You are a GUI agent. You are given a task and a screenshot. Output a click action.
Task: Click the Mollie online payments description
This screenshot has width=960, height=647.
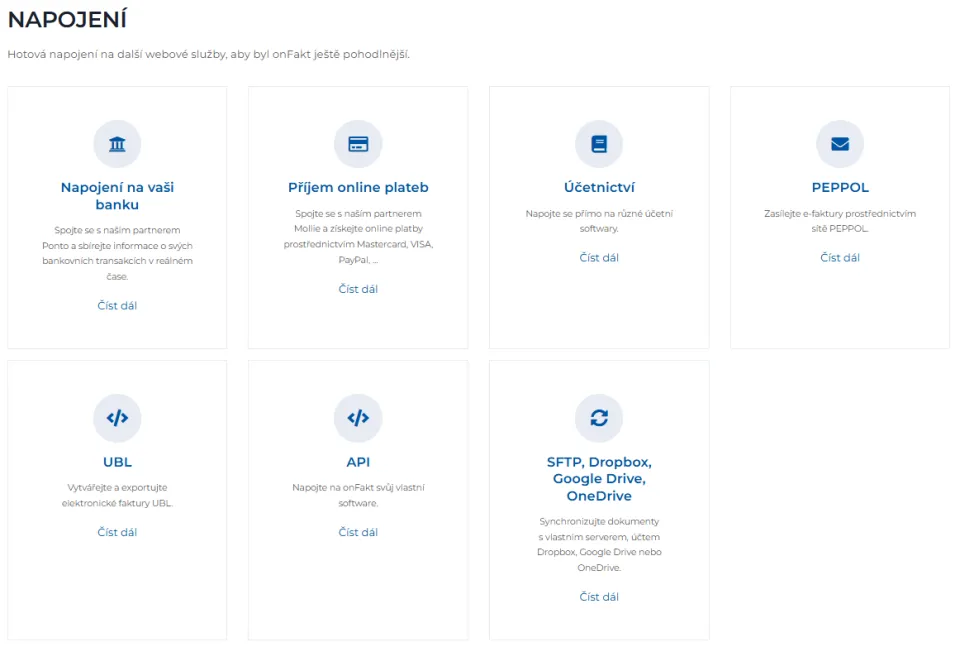click(x=358, y=236)
